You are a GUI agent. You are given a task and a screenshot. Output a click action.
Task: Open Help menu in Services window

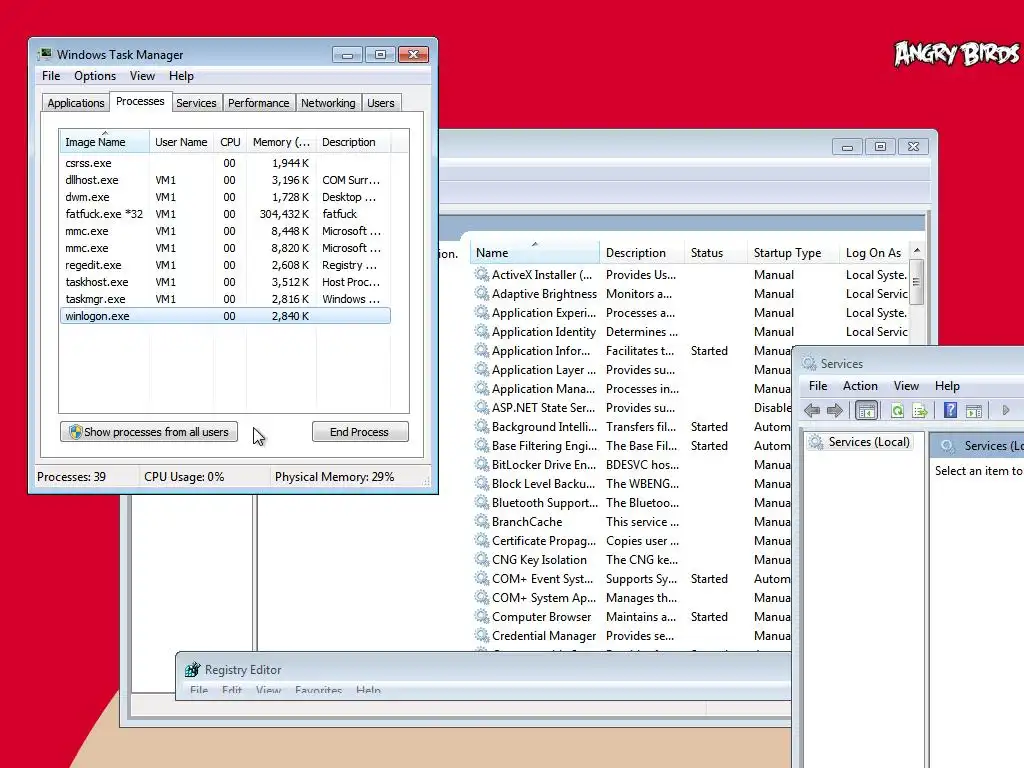click(x=947, y=386)
